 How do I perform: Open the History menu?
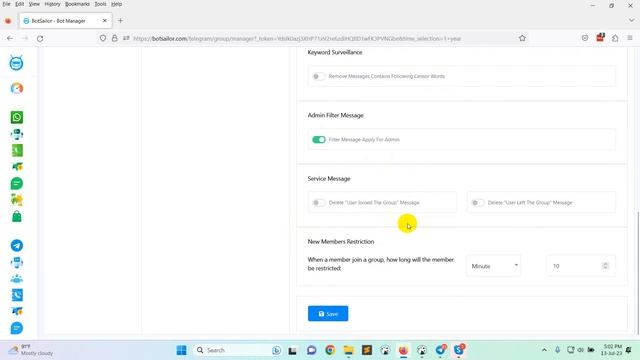click(52, 4)
